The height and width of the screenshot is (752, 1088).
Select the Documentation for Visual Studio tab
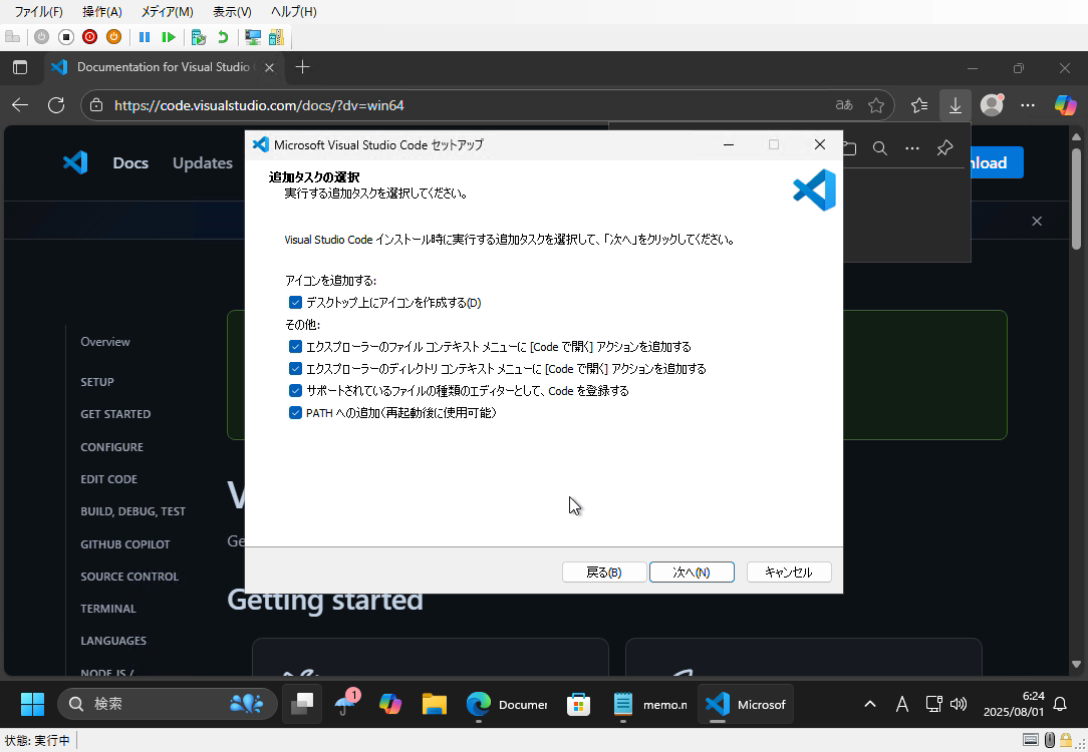pos(164,67)
